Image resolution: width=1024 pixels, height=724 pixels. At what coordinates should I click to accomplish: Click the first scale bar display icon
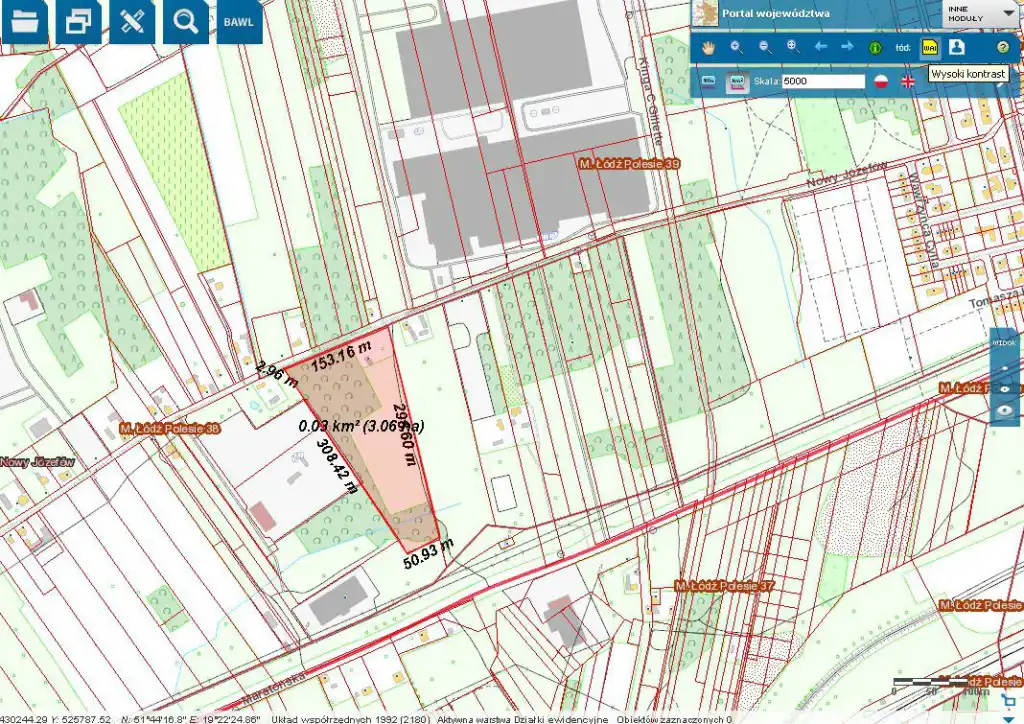(709, 82)
